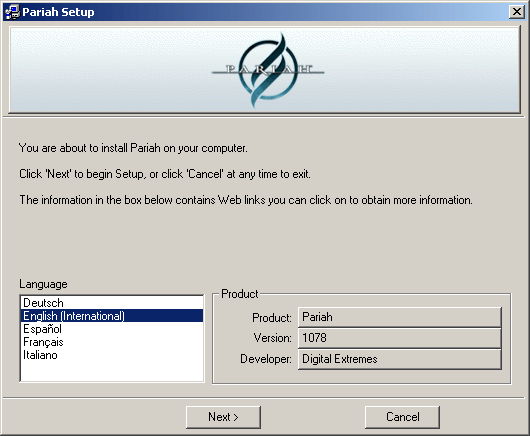Screen dimensions: 530x436
Task: Cancel the Pariah installation
Action: pyautogui.click(x=402, y=417)
